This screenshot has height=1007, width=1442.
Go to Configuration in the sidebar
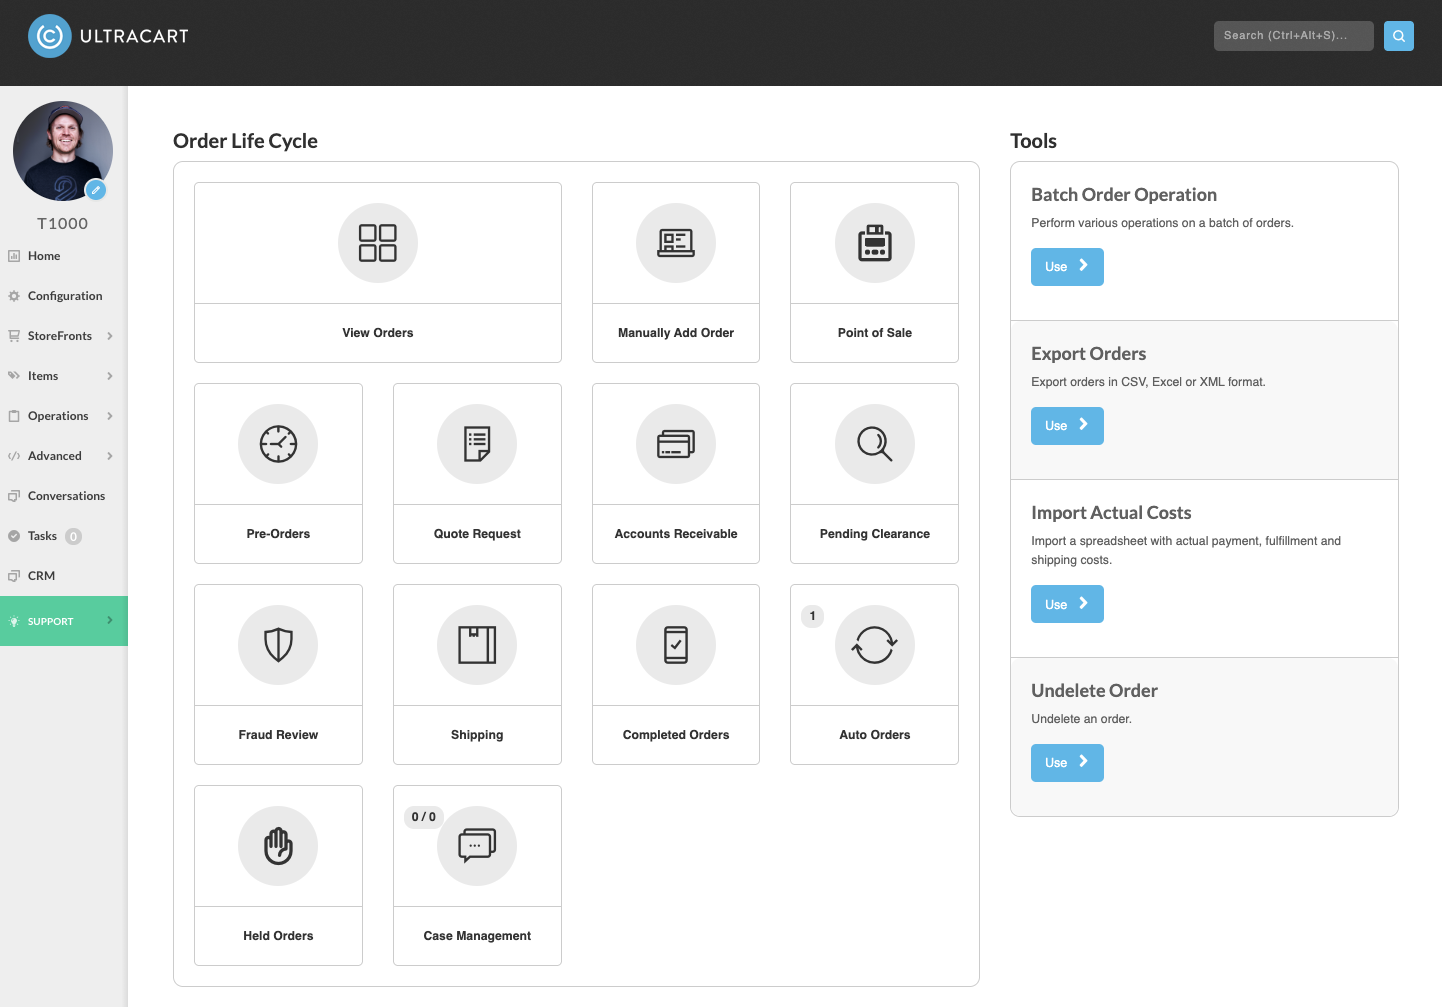(x=64, y=296)
